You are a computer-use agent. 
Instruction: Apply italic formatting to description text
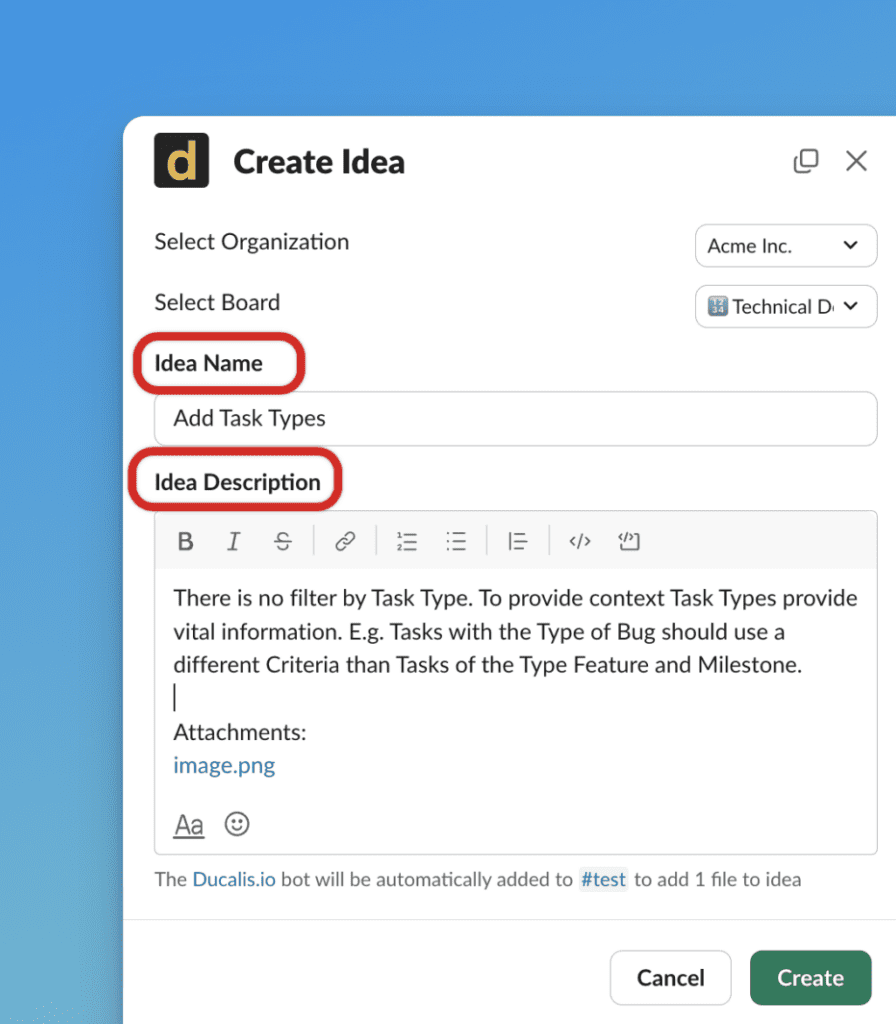tap(234, 541)
